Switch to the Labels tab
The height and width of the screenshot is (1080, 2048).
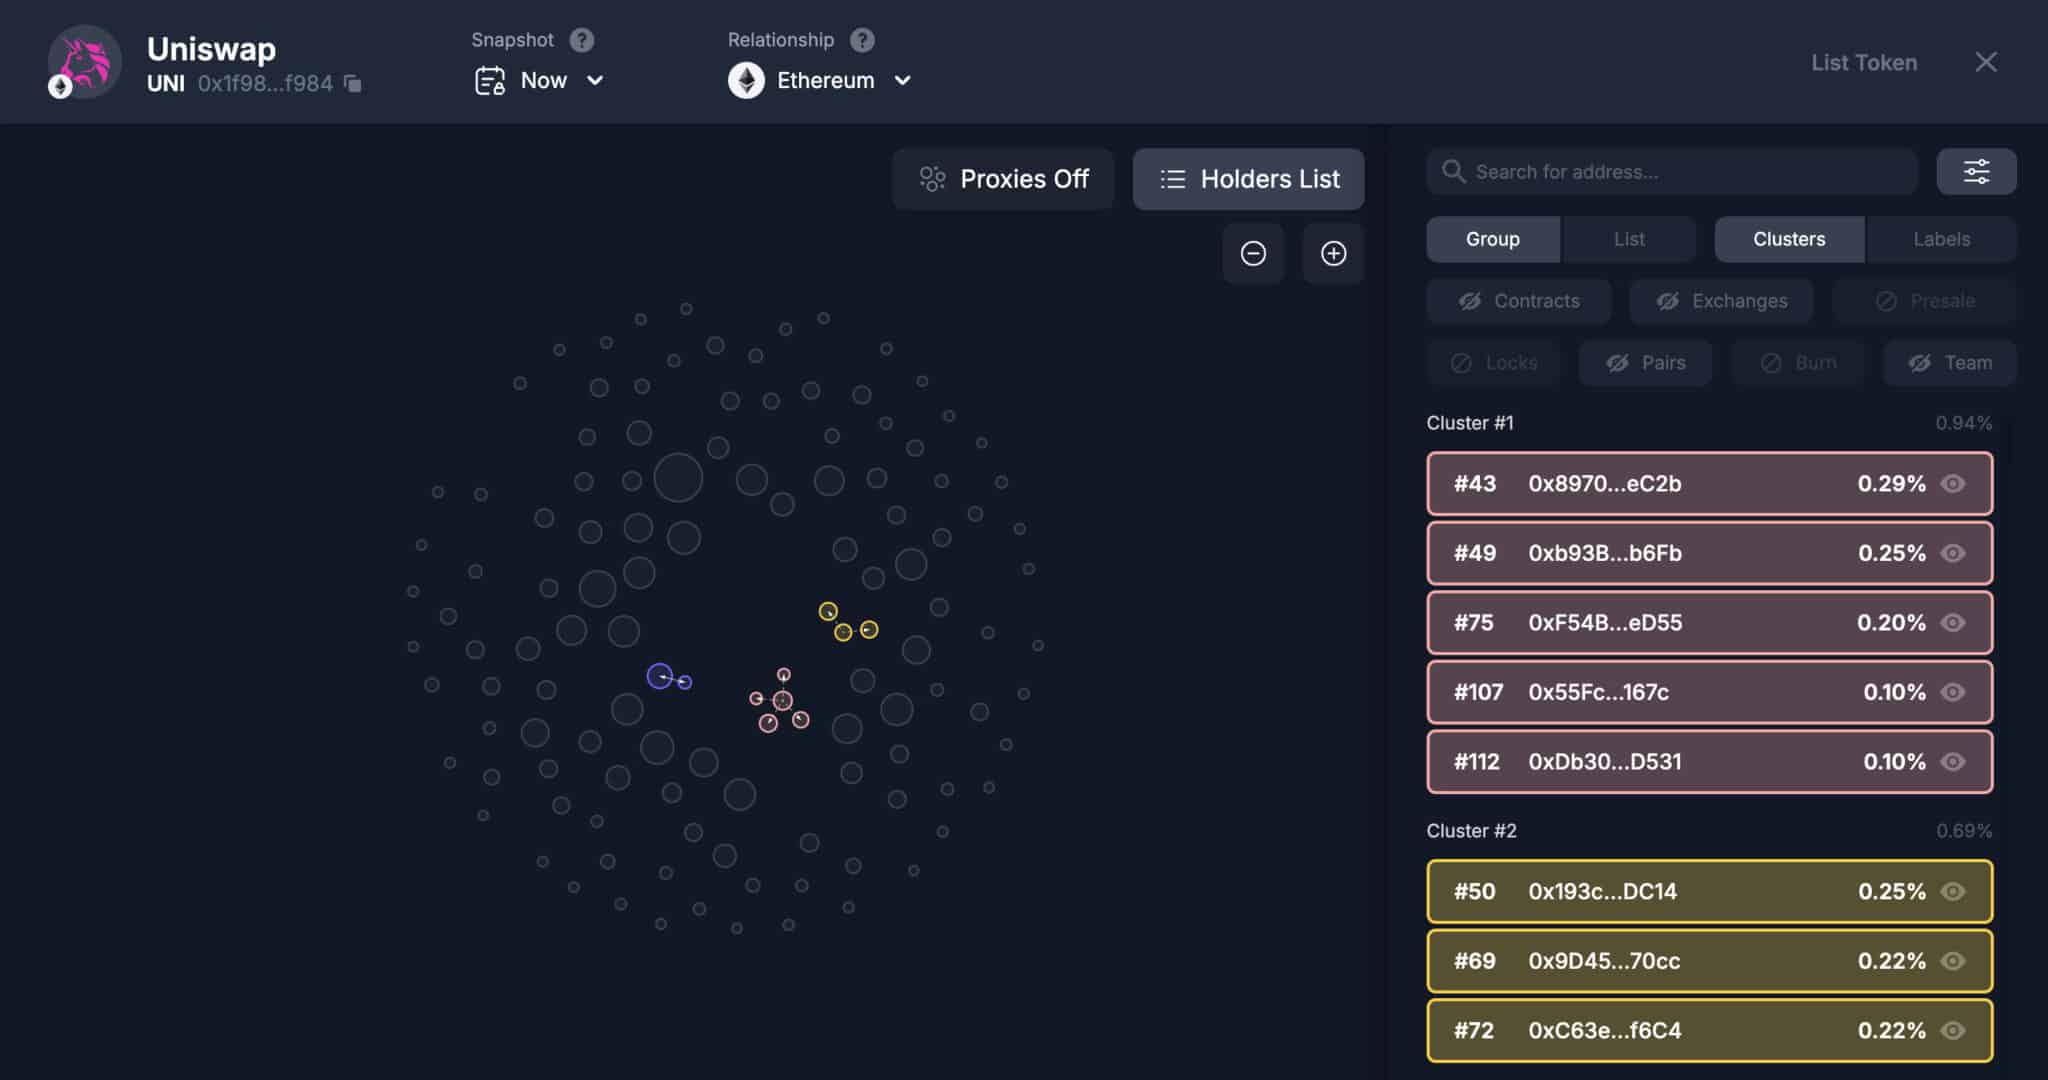pos(1941,239)
